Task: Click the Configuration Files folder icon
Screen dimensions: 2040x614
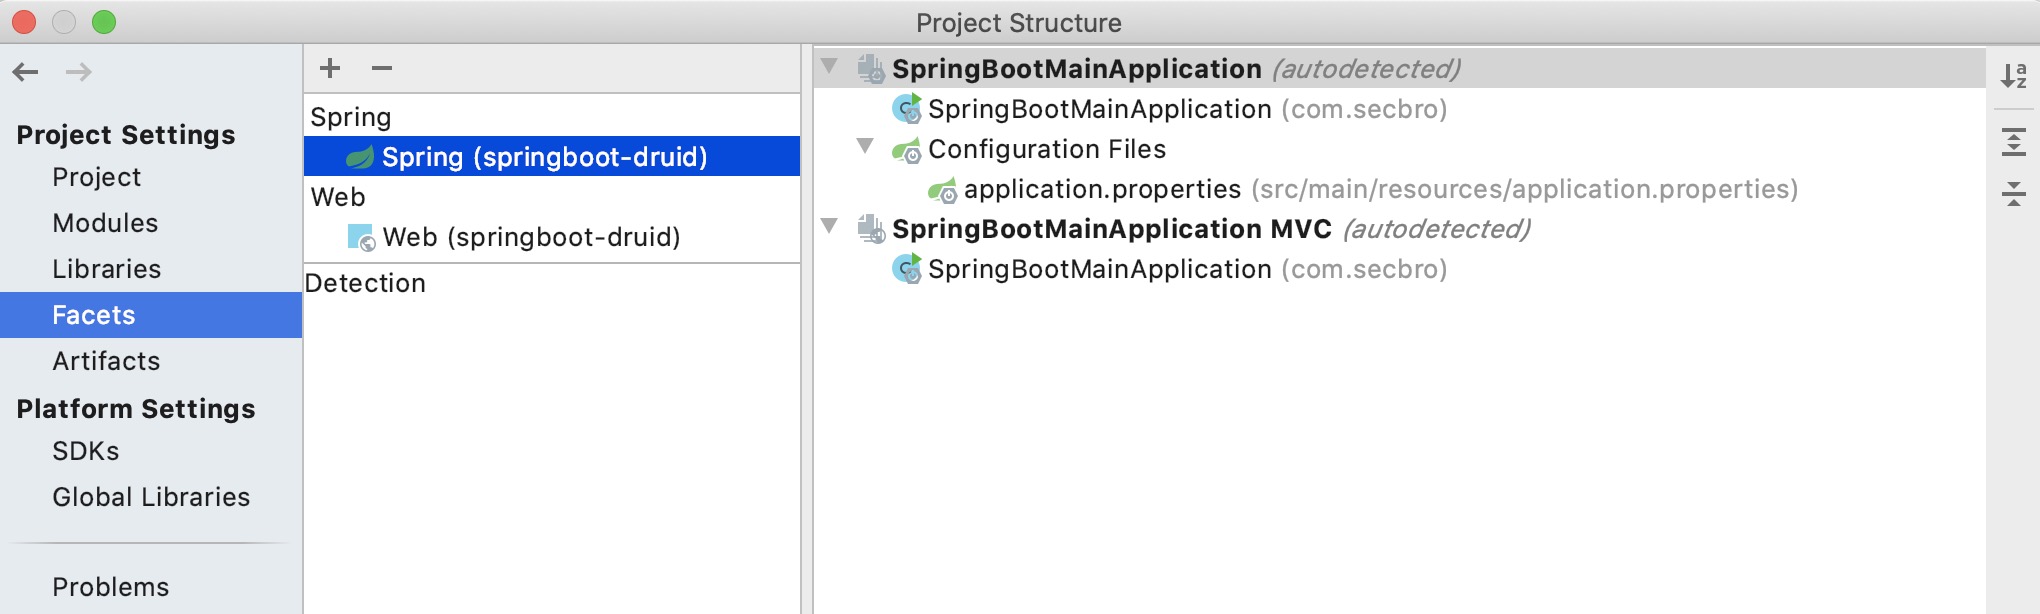Action: coord(907,150)
